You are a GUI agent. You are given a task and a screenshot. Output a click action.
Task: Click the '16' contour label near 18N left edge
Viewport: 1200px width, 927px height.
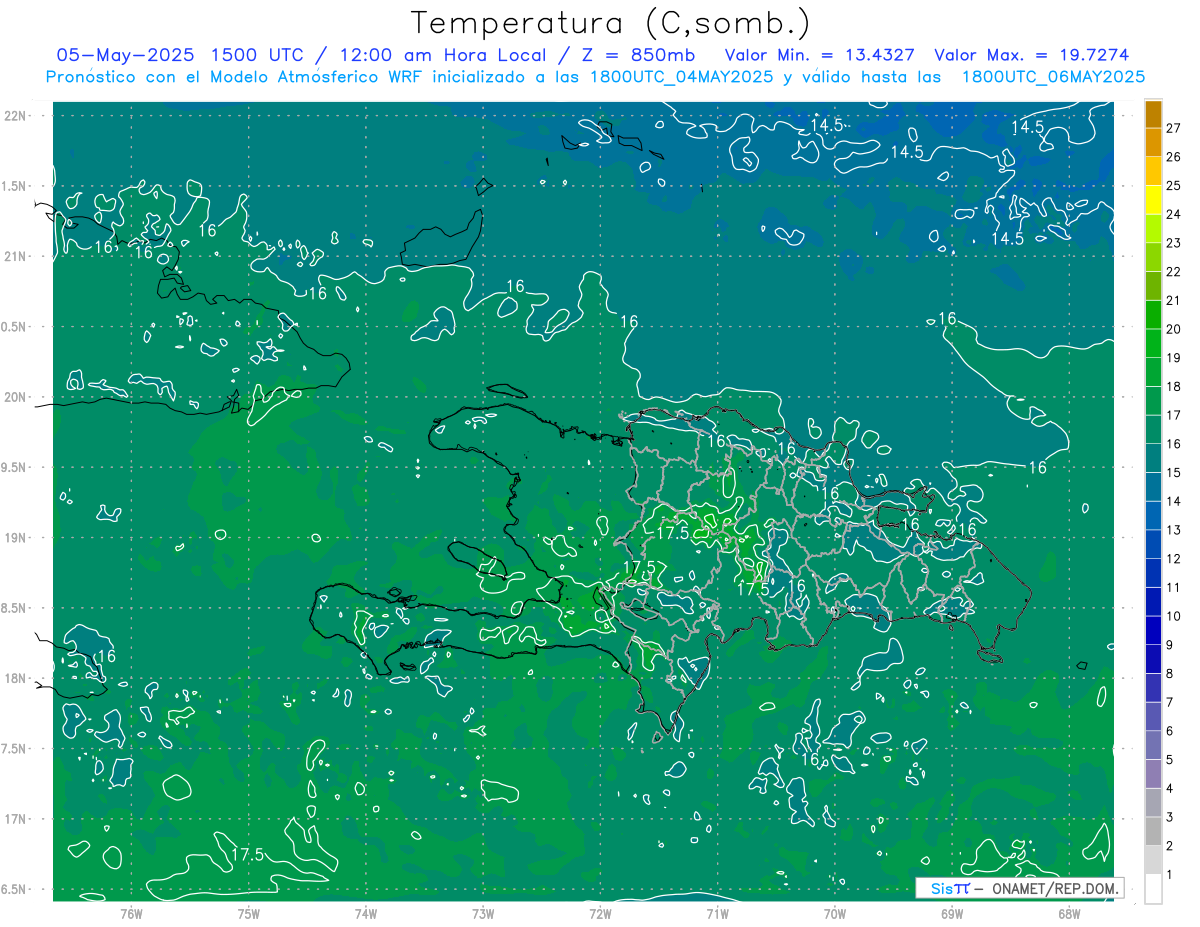pos(106,657)
